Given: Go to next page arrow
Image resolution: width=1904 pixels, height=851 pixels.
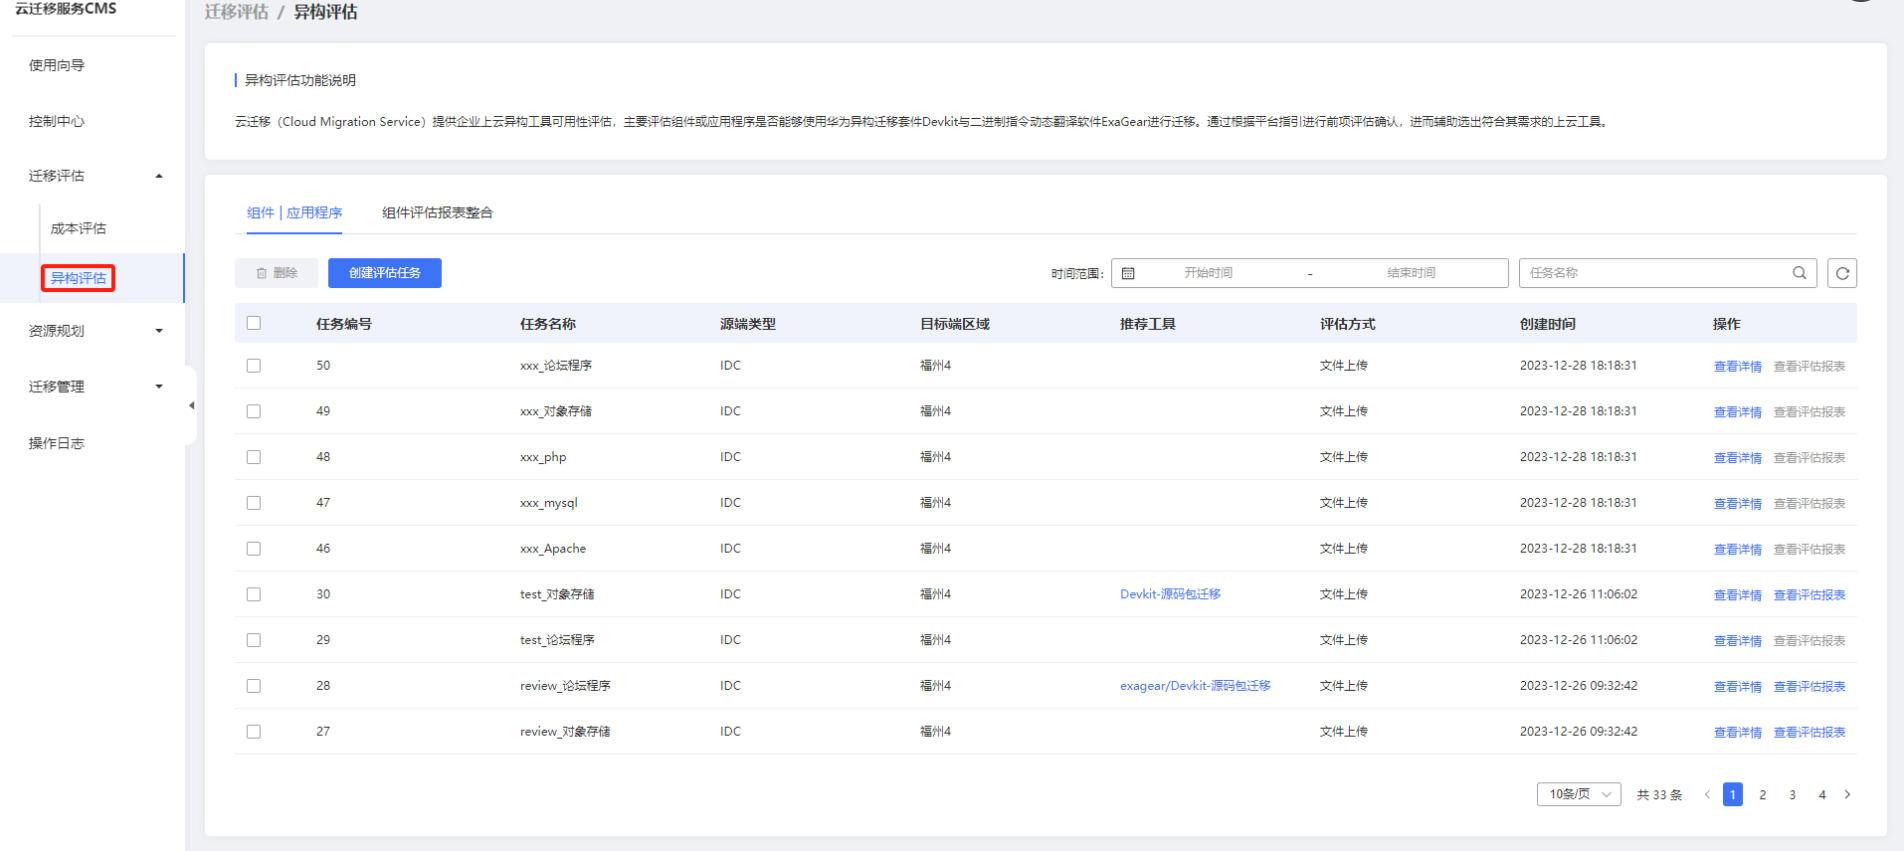Looking at the screenshot, I should tap(1847, 795).
